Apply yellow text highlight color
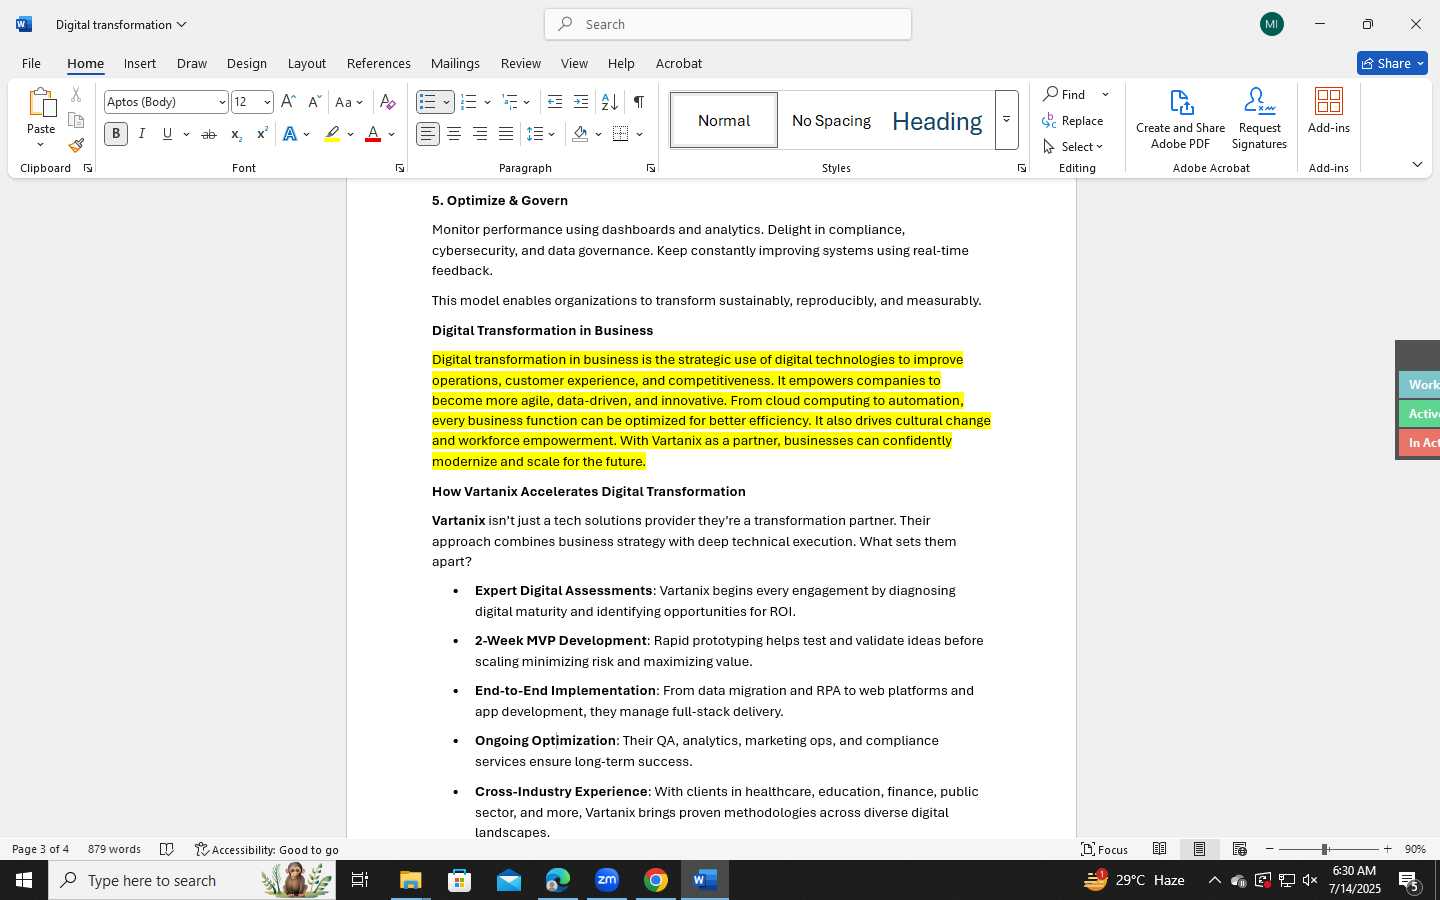The image size is (1440, 900). tap(332, 134)
